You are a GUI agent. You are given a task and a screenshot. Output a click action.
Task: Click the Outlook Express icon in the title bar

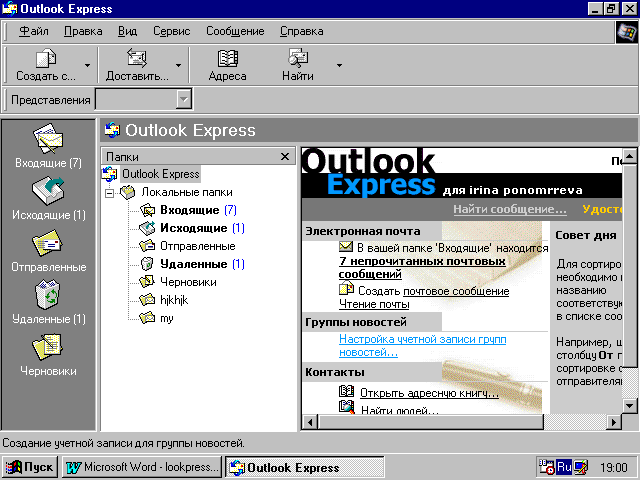click(10, 9)
